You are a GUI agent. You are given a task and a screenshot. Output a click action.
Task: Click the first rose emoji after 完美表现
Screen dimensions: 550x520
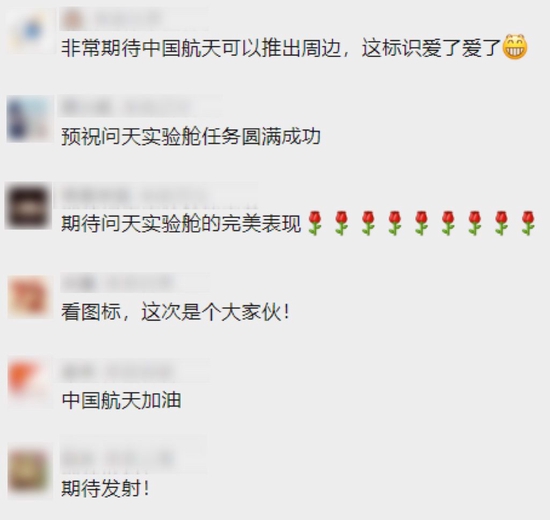pyautogui.click(x=315, y=223)
